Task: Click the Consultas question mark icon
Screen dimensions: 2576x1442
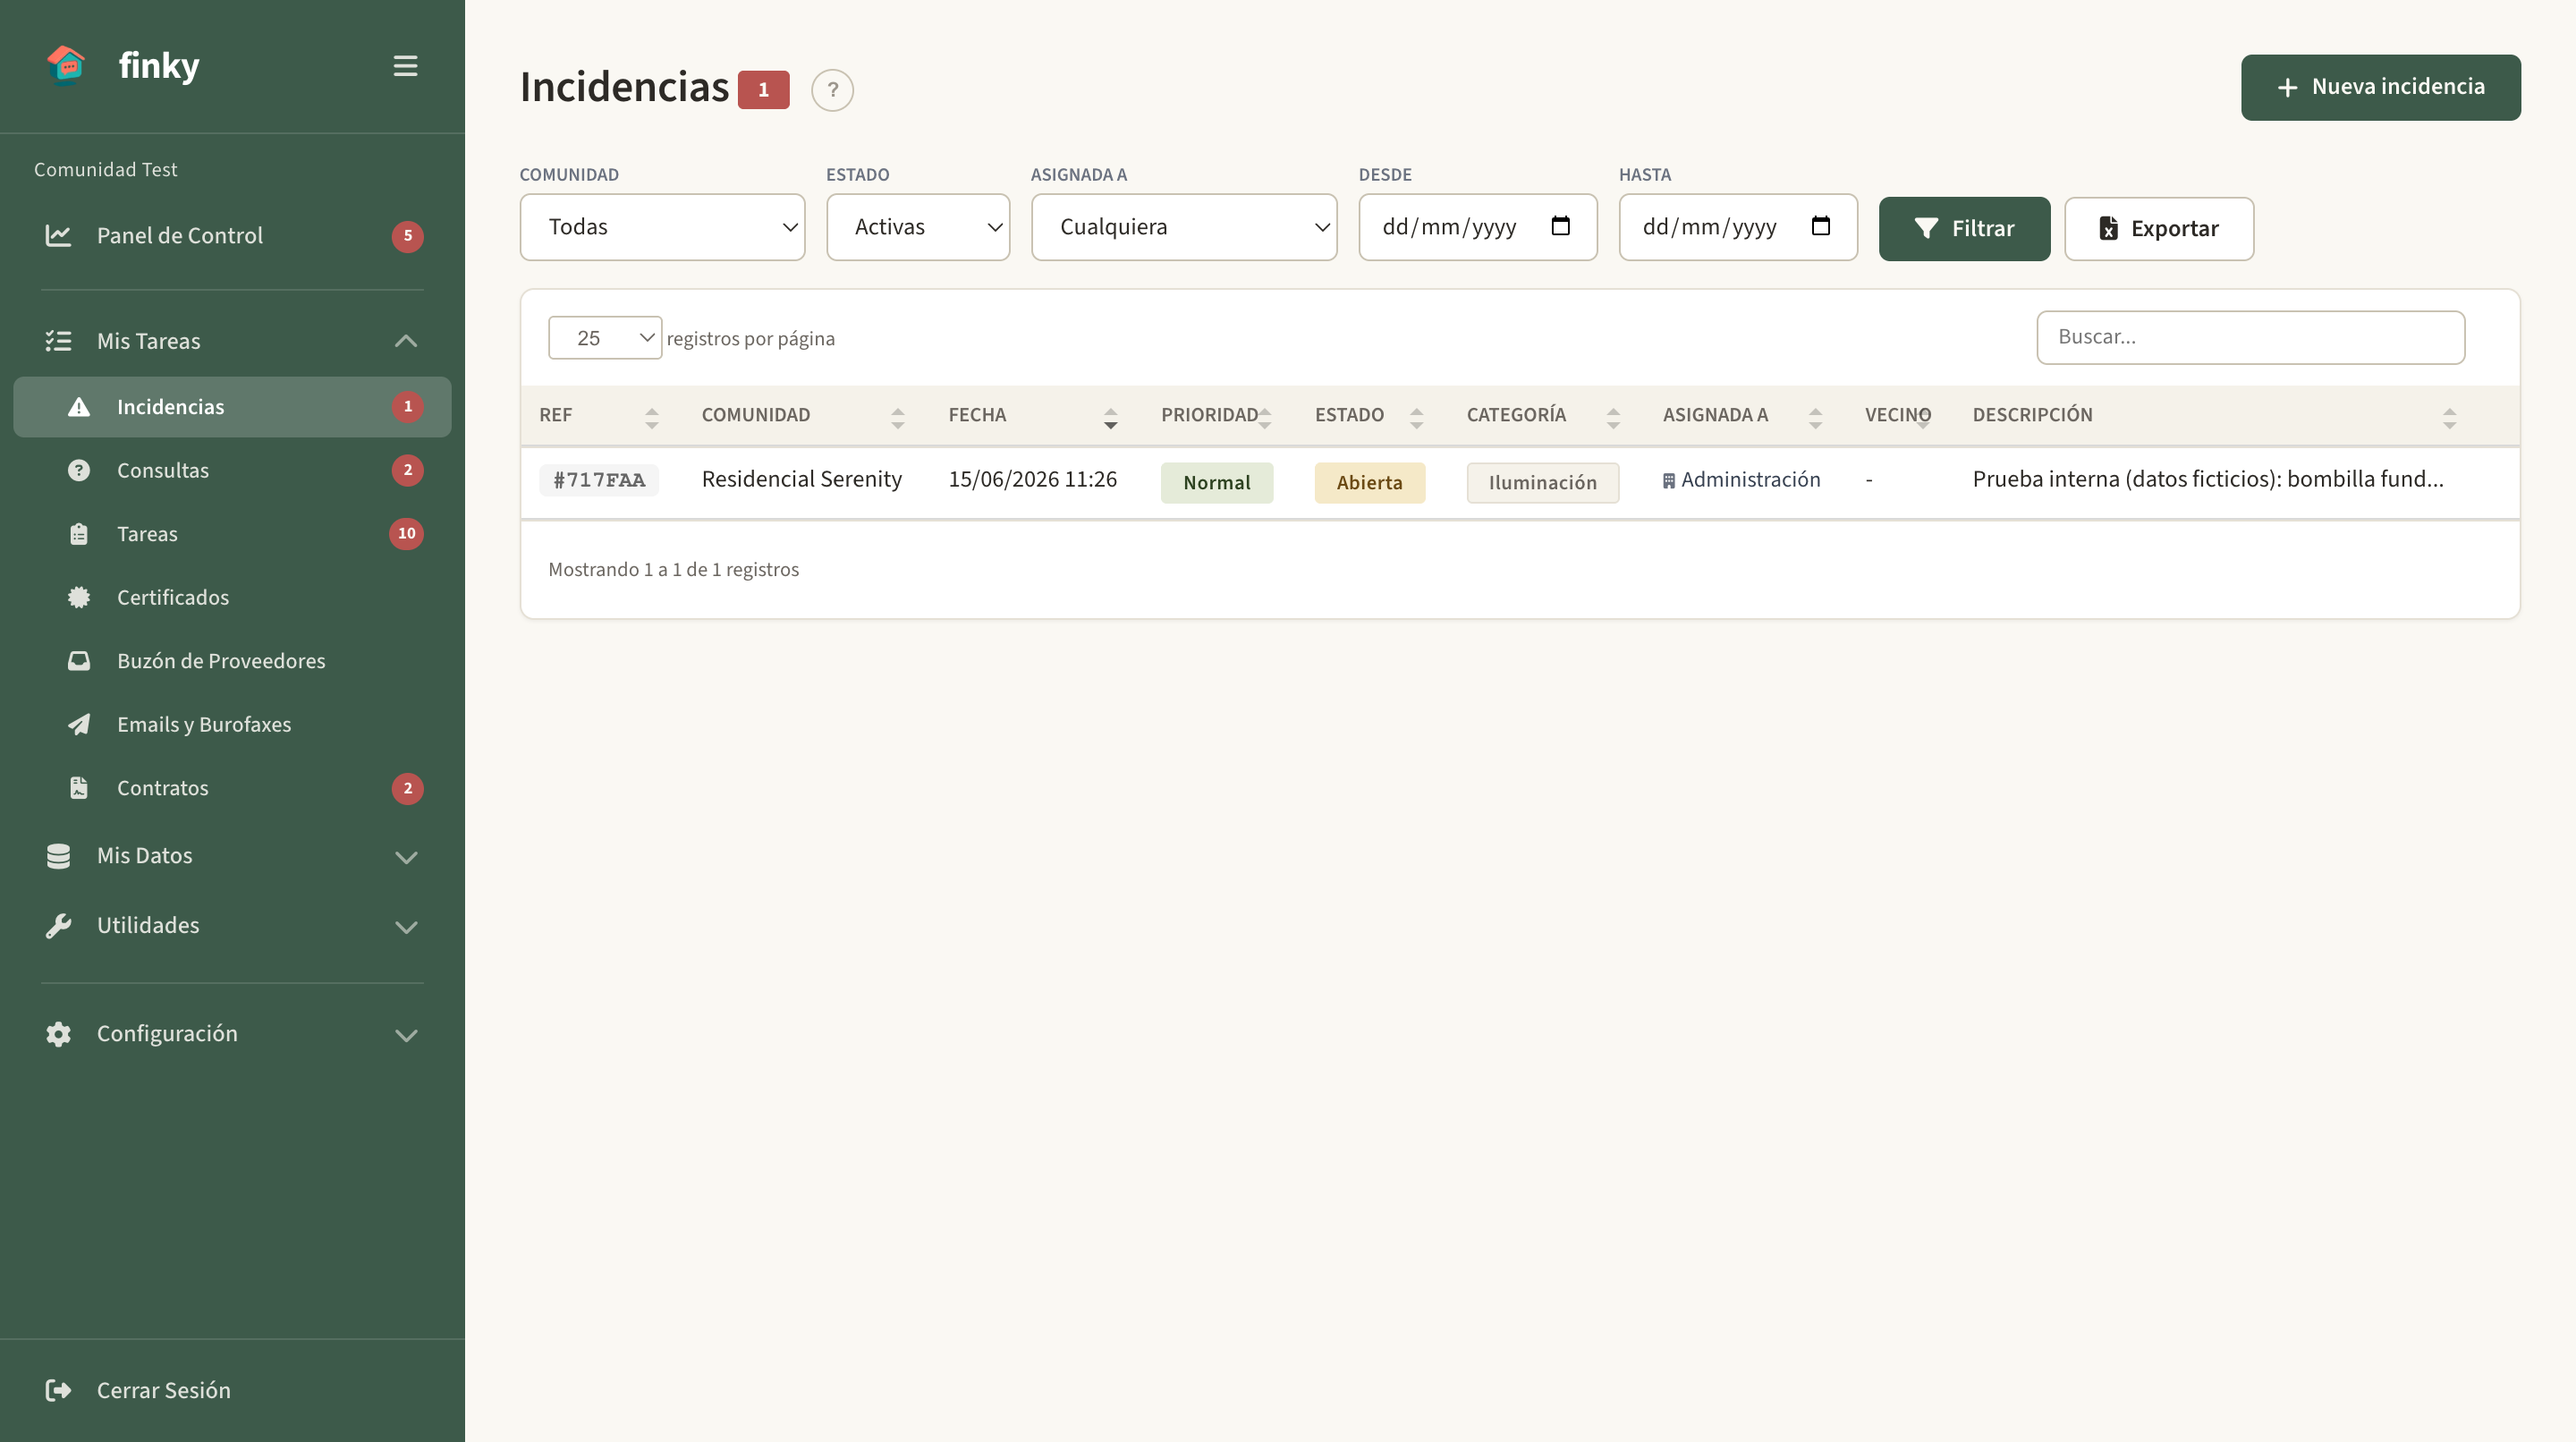Action: pos(79,470)
